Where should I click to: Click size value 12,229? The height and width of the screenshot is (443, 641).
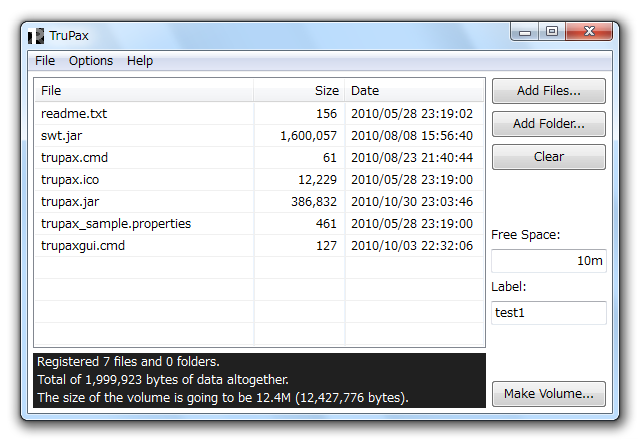click(317, 180)
